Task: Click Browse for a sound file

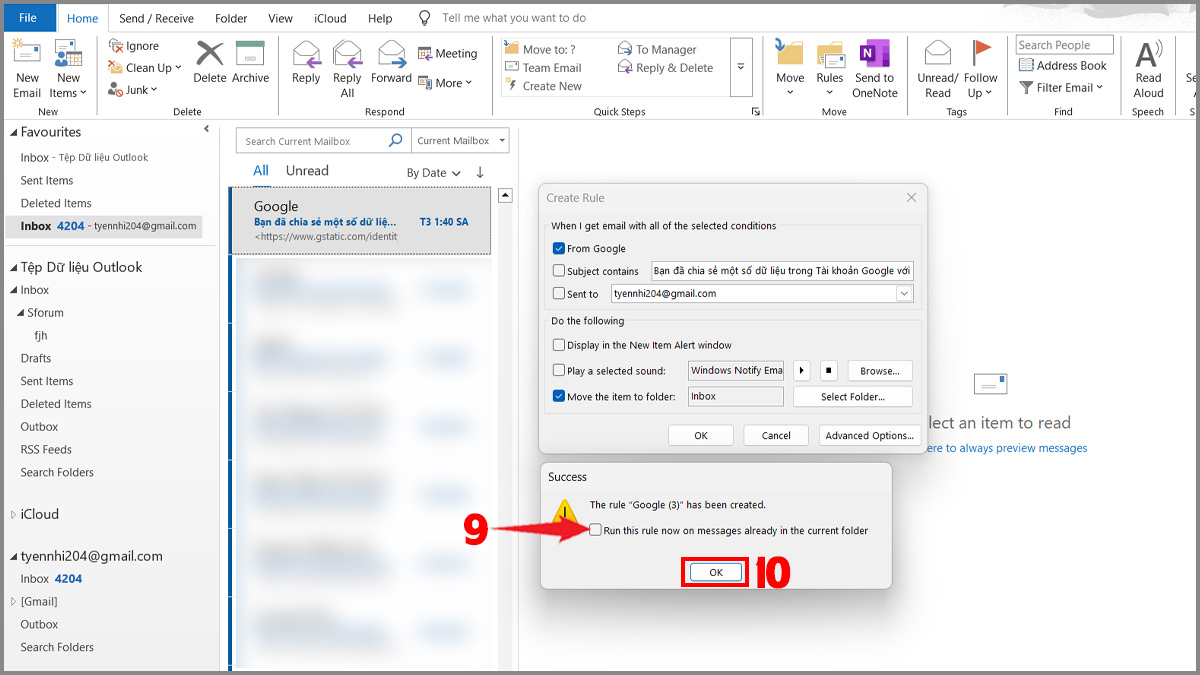Action: click(x=880, y=370)
